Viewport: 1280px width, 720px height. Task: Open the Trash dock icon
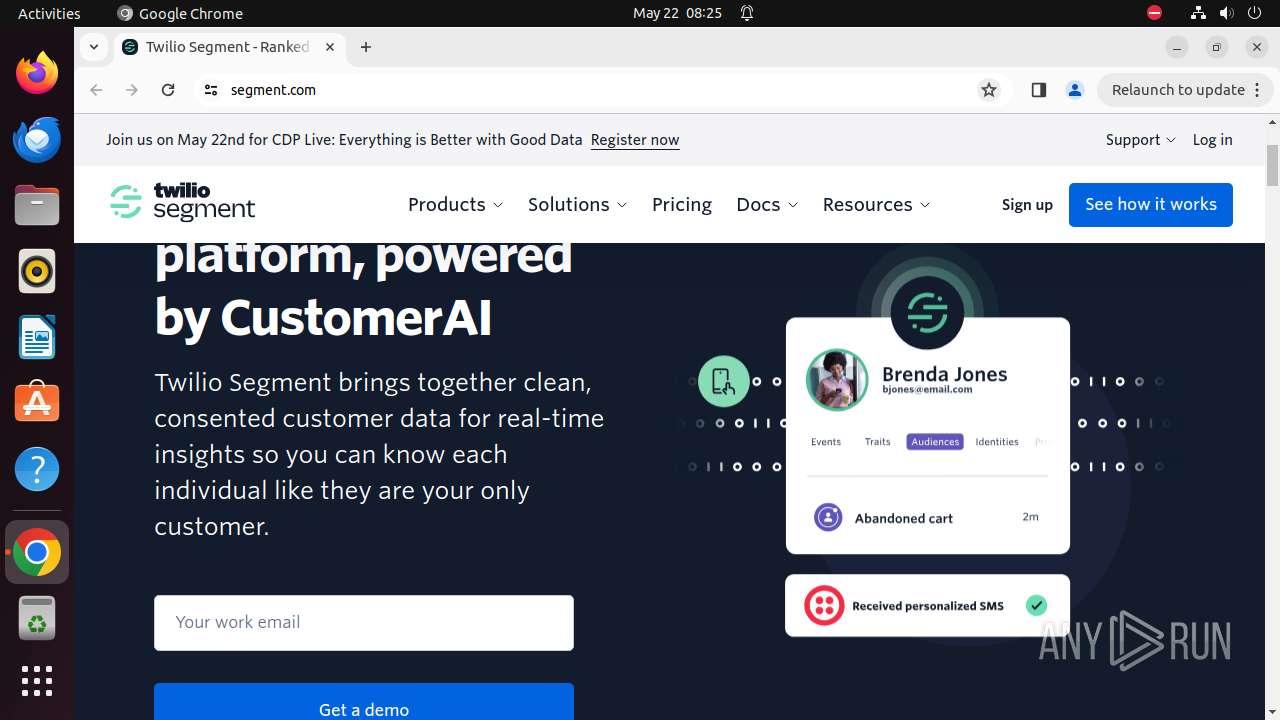pyautogui.click(x=37, y=619)
